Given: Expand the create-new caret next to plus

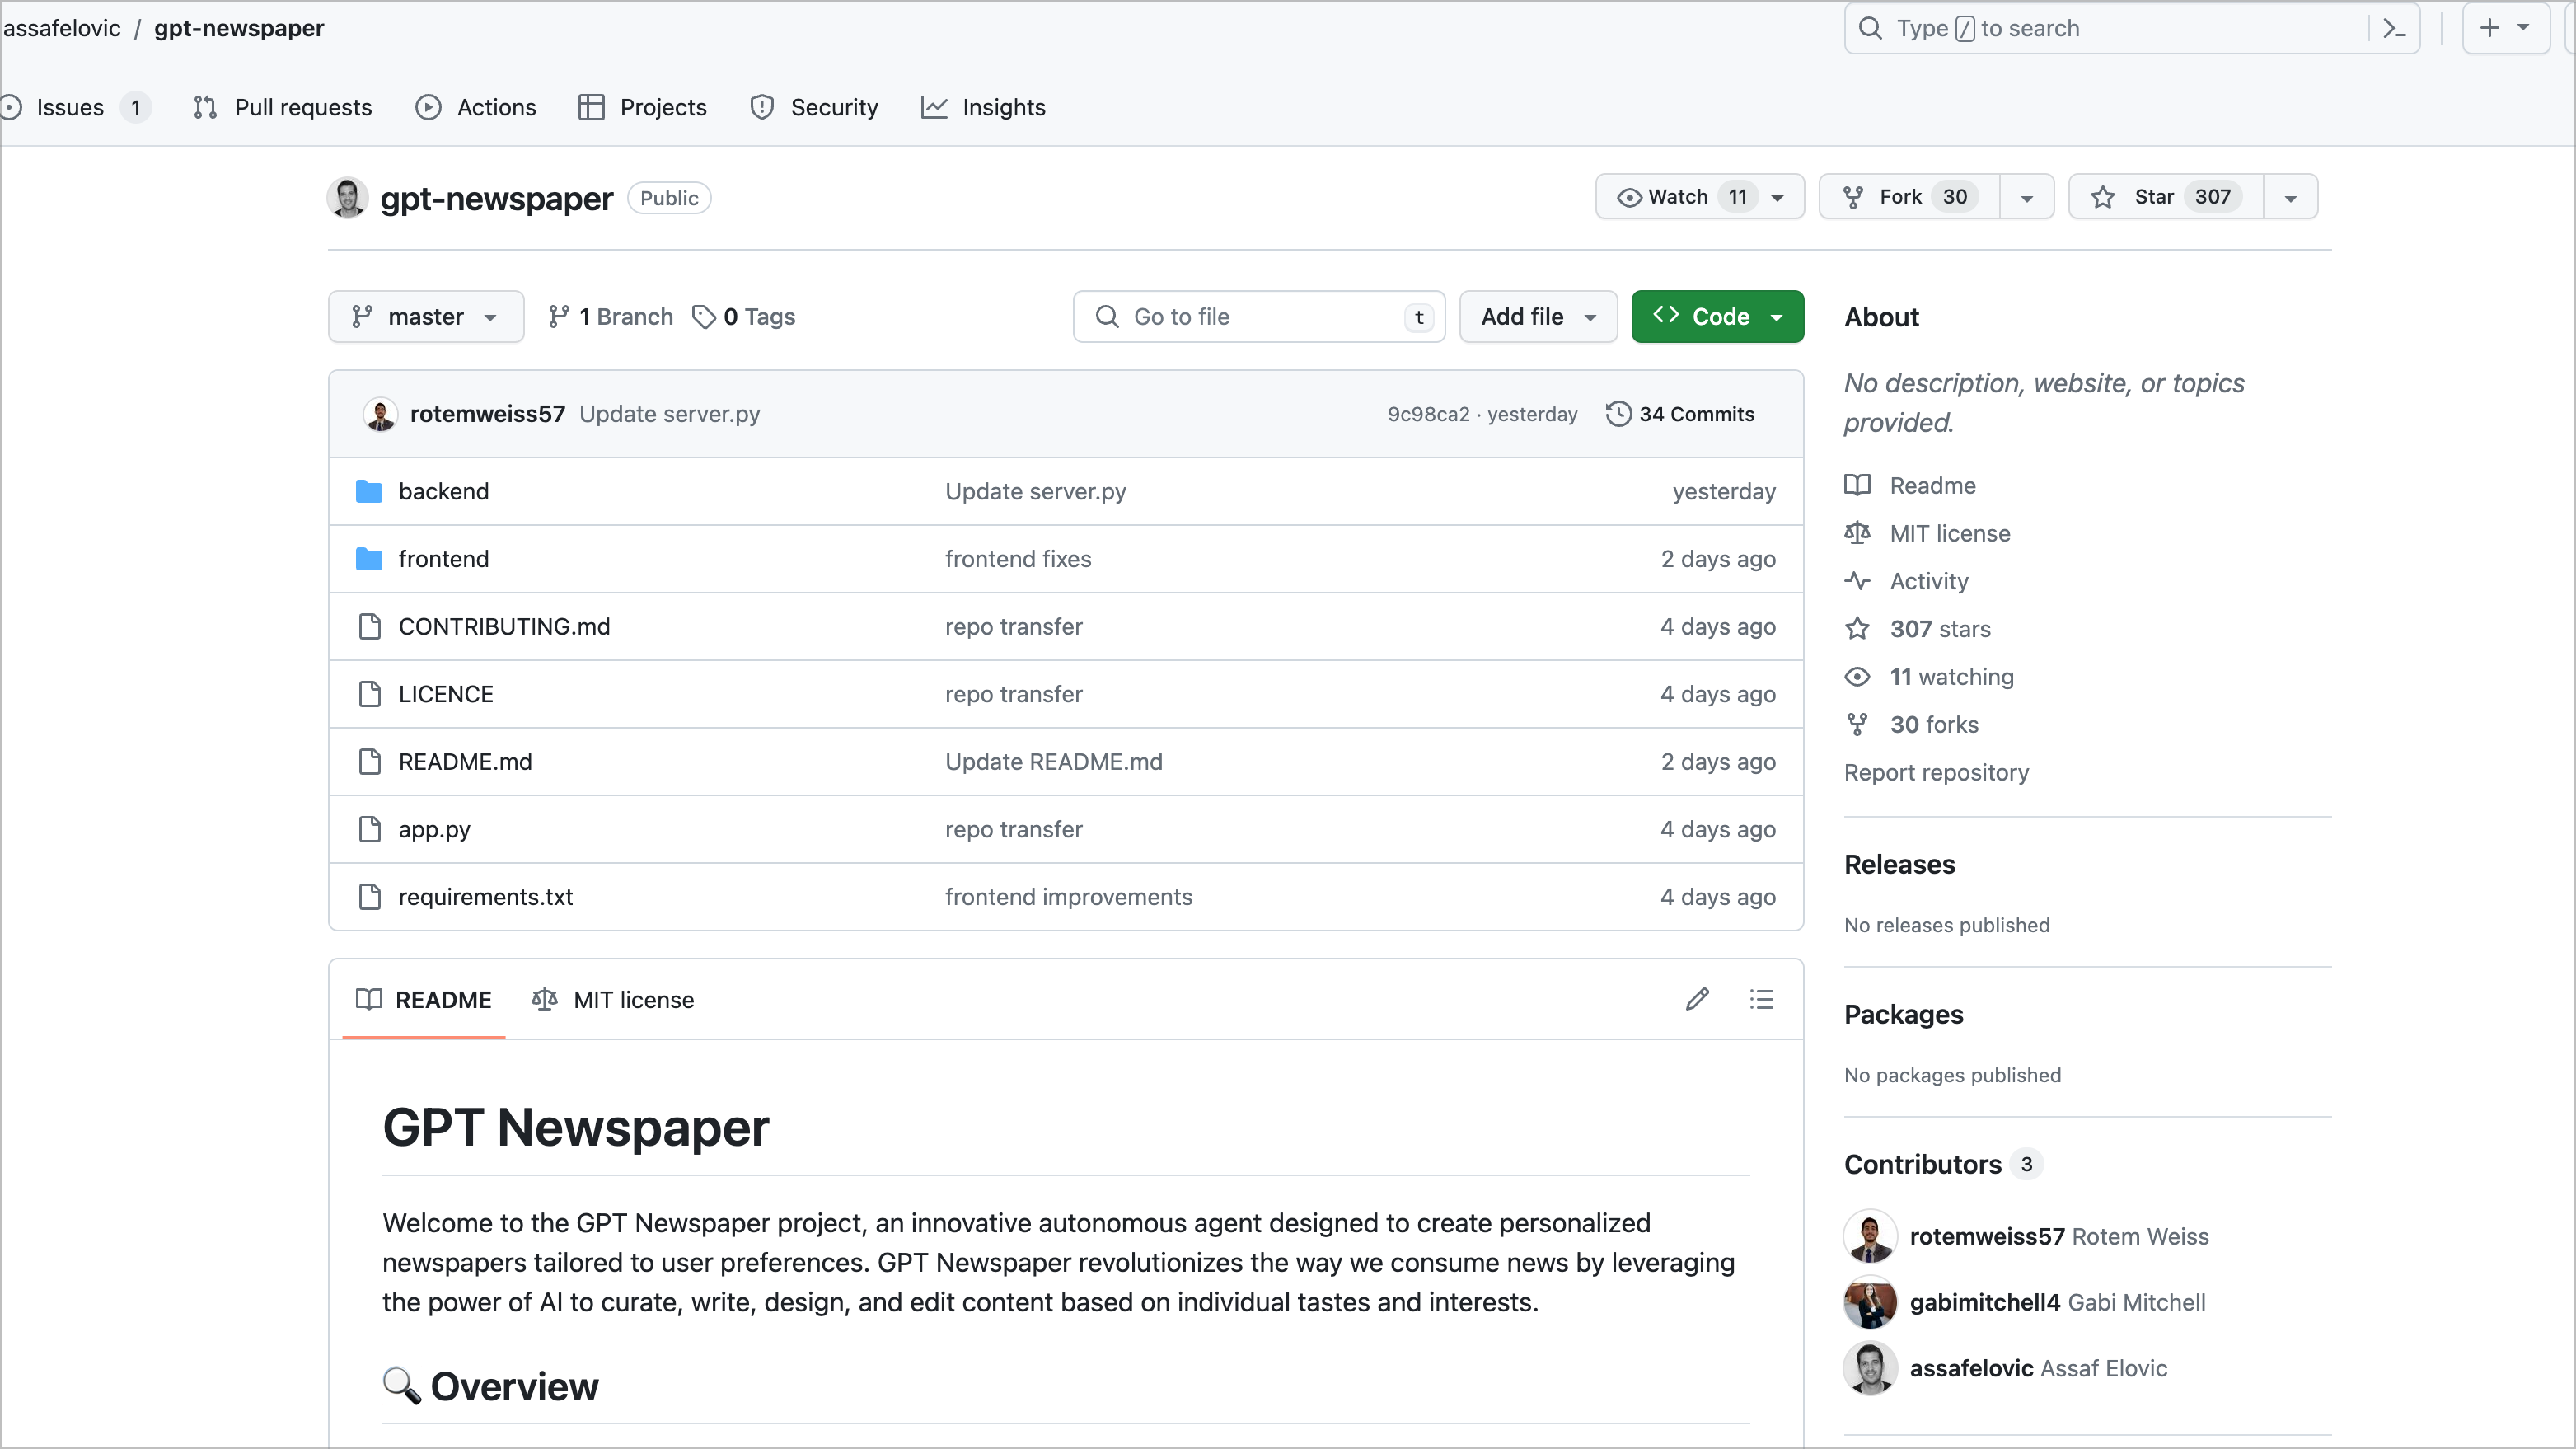Looking at the screenshot, I should coord(2524,28).
